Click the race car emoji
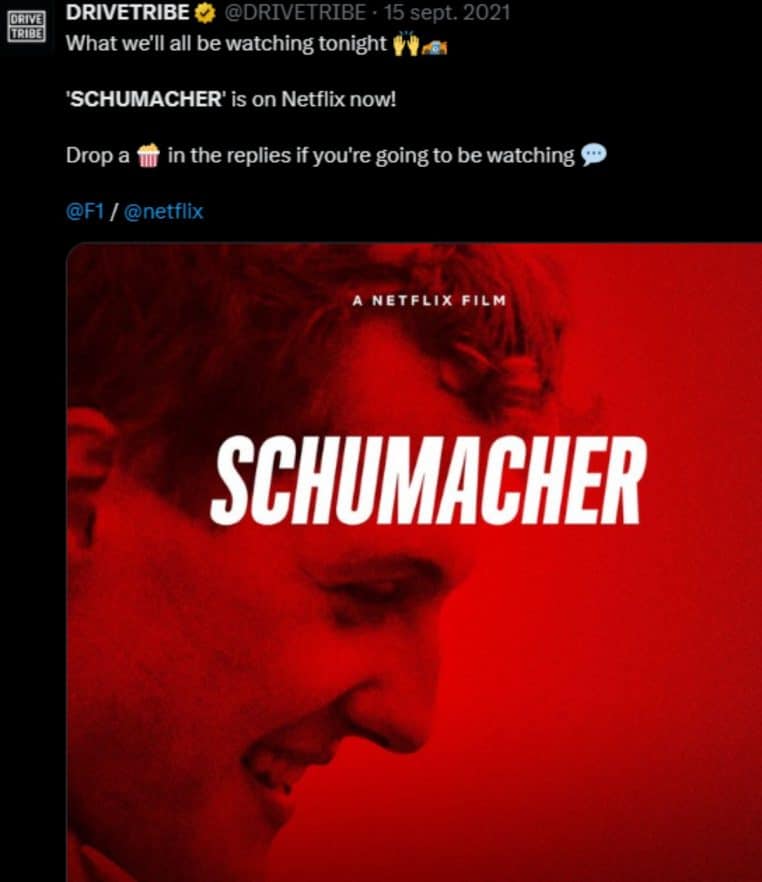The height and width of the screenshot is (882, 762). pos(434,48)
